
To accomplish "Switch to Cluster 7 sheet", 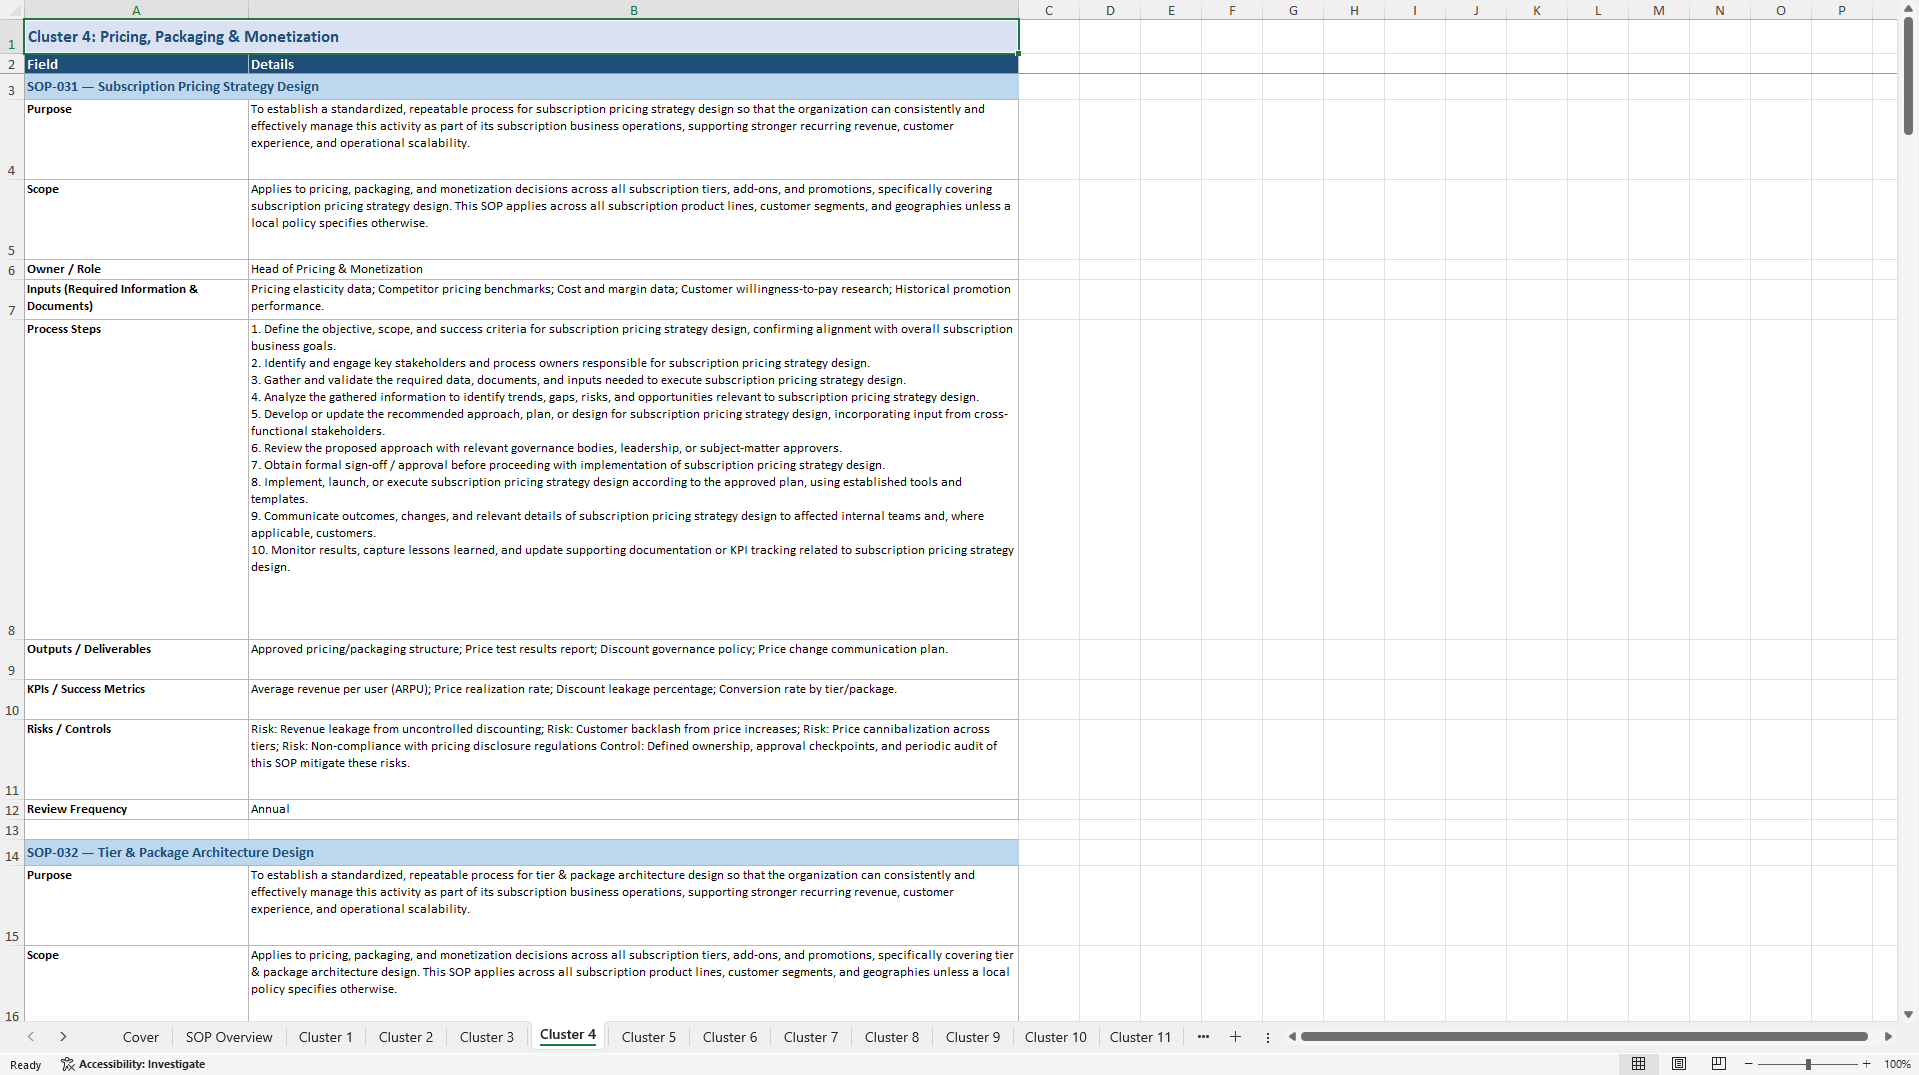I will point(811,1037).
